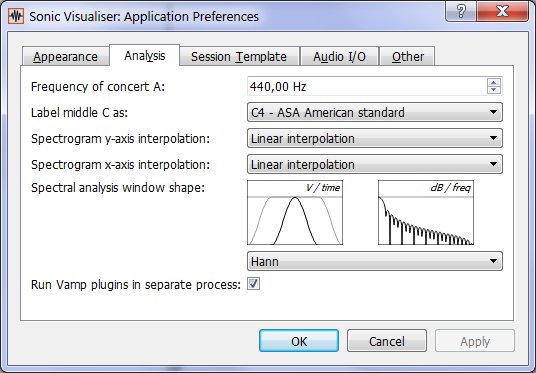Image resolution: width=536 pixels, height=373 pixels.
Task: Click the question mark help icon
Action: click(x=461, y=12)
